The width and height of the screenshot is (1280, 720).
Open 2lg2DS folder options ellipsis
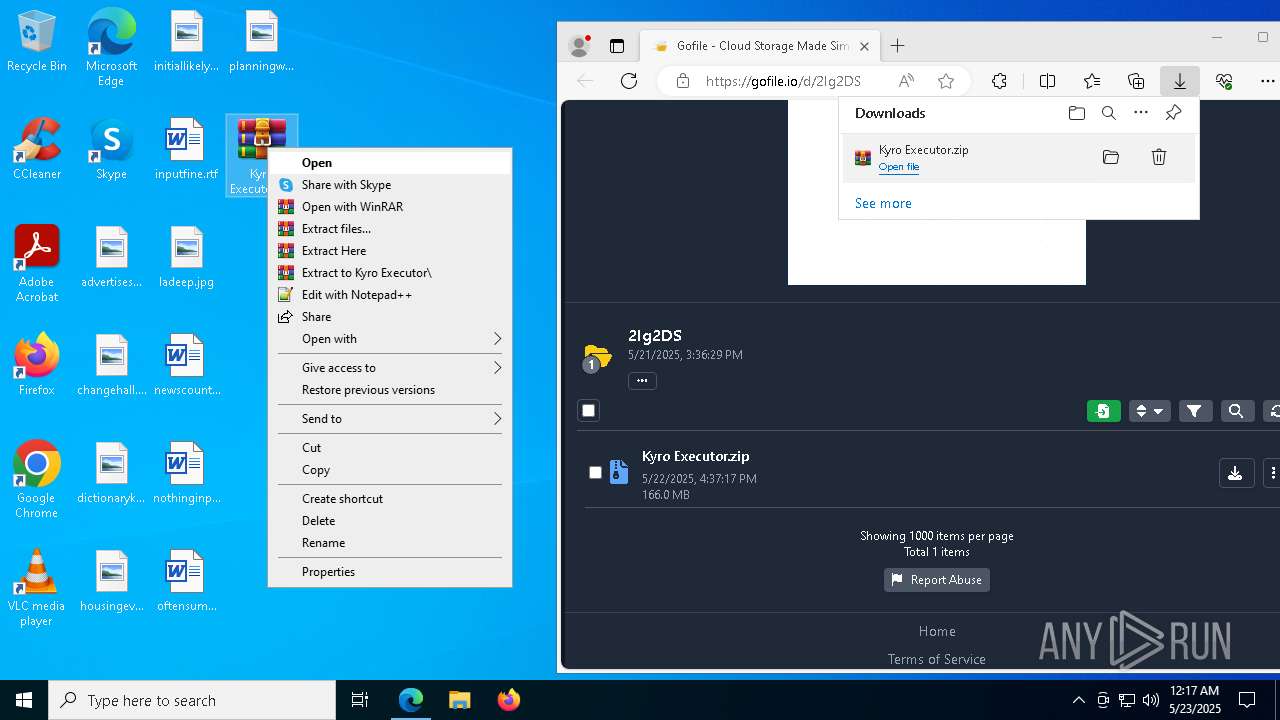642,380
